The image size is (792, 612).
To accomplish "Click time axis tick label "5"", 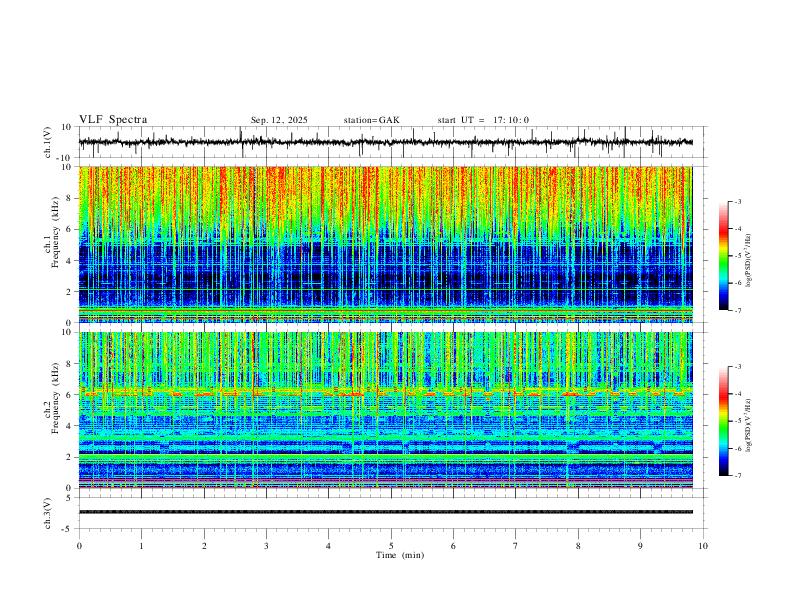I will coord(391,546).
